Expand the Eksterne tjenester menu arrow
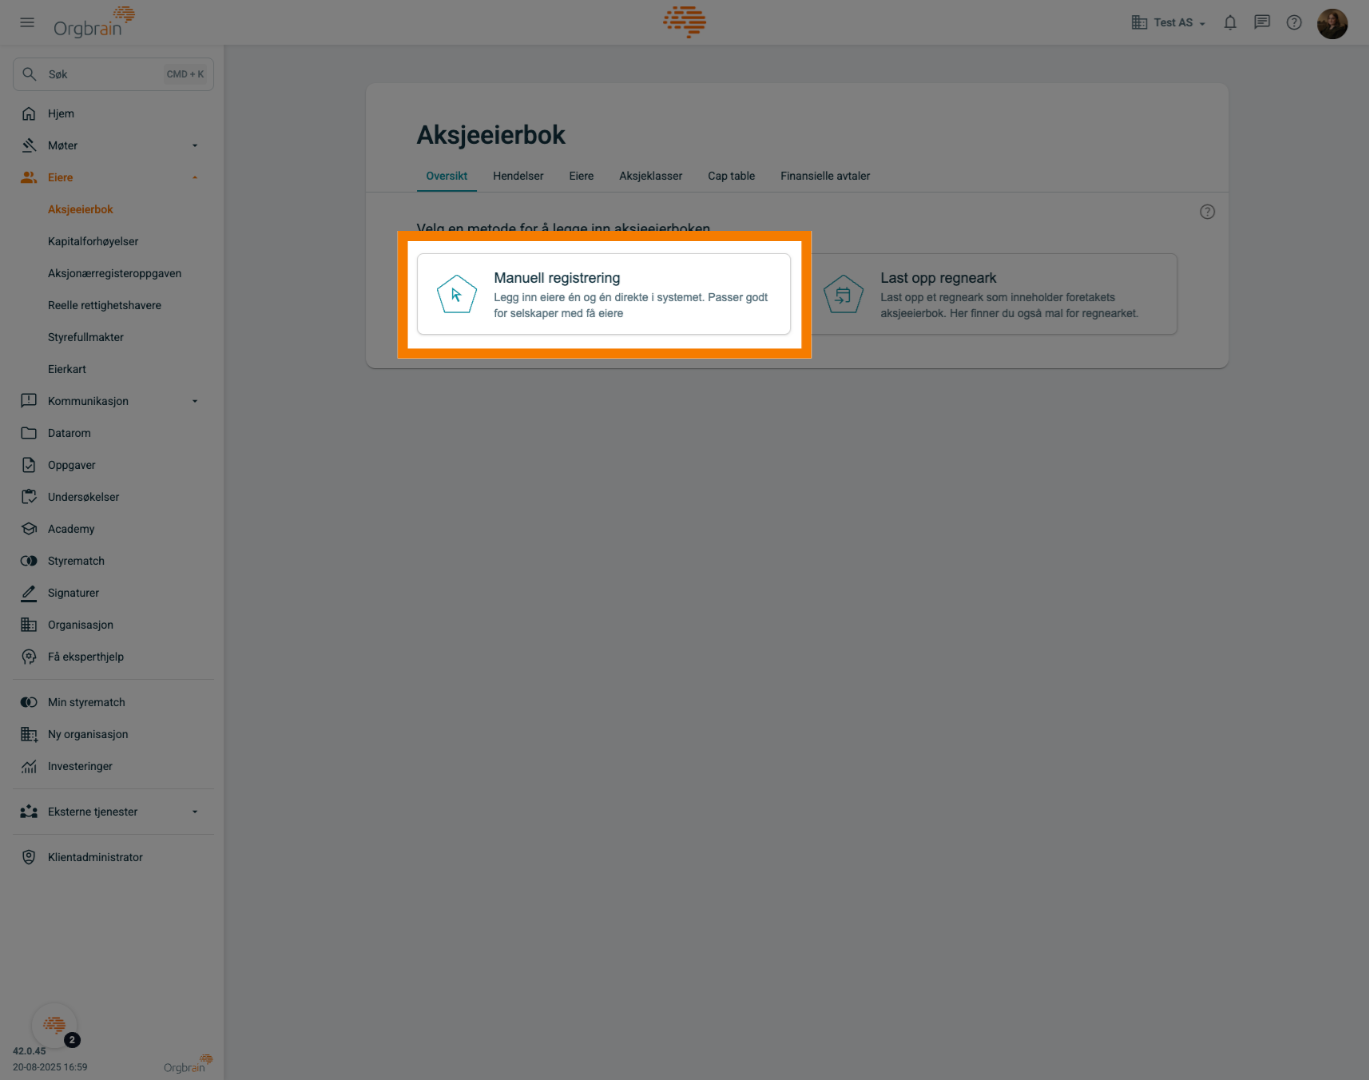This screenshot has height=1080, width=1369. (x=195, y=812)
